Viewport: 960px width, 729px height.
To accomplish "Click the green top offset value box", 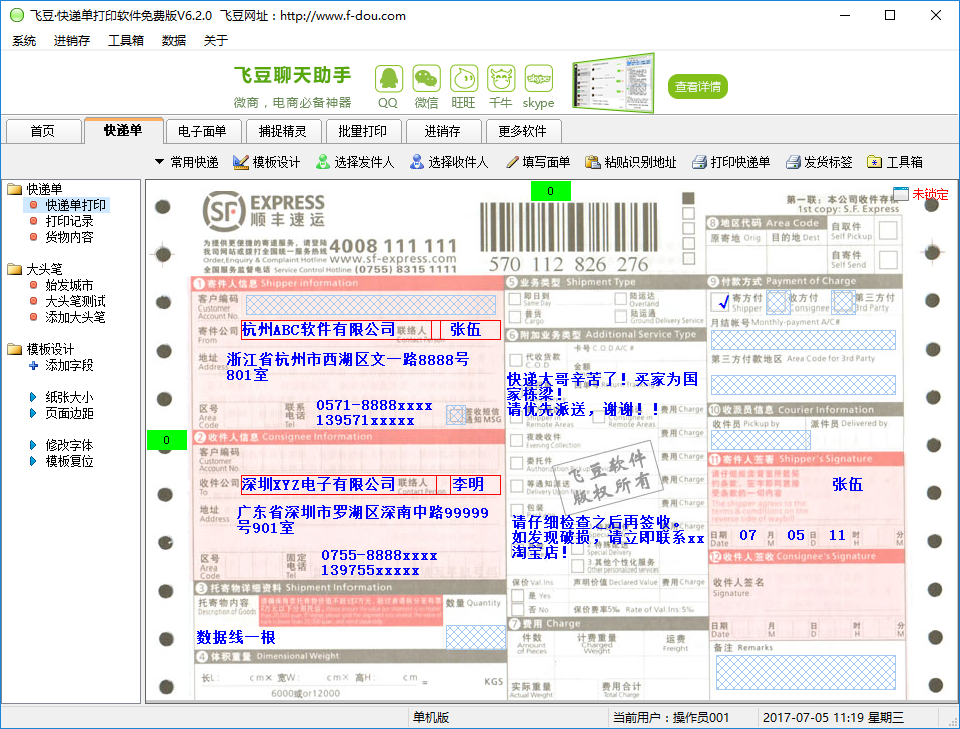I will point(550,191).
